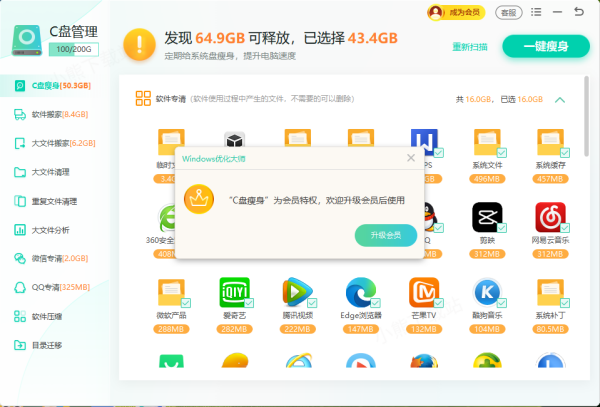The width and height of the screenshot is (600, 407).
Task: Click the 系统补丁 folder icon
Action: pos(551,293)
